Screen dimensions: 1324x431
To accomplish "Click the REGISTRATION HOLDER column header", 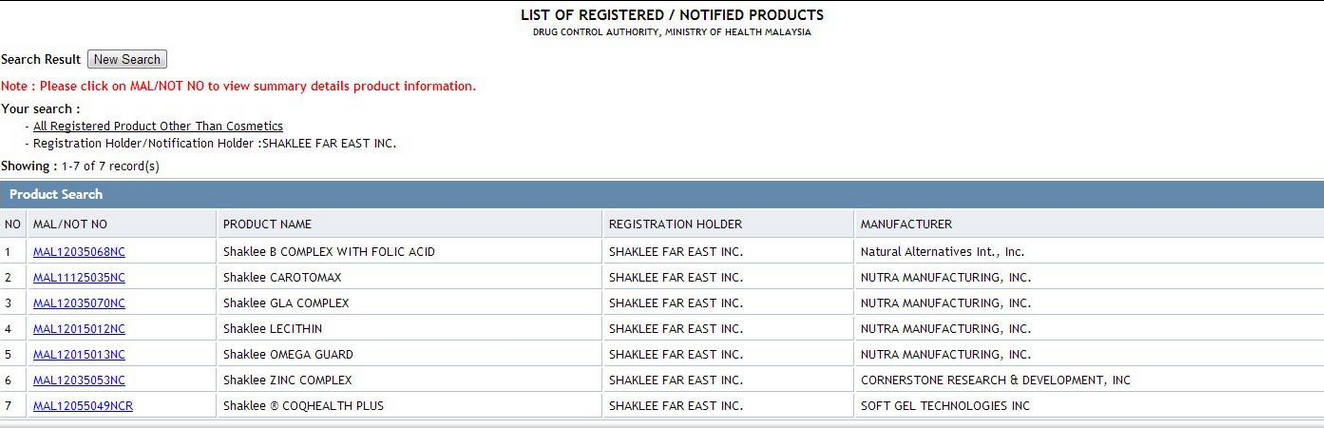I will pyautogui.click(x=675, y=224).
